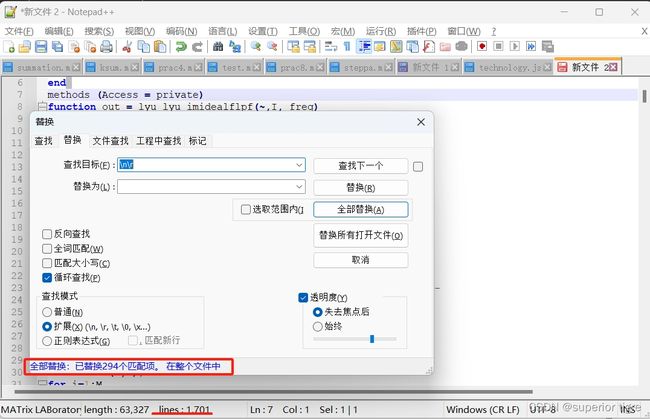This screenshot has width=650, height=419.
Task: Select the 普通(N) search mode radio
Action: click(x=47, y=312)
